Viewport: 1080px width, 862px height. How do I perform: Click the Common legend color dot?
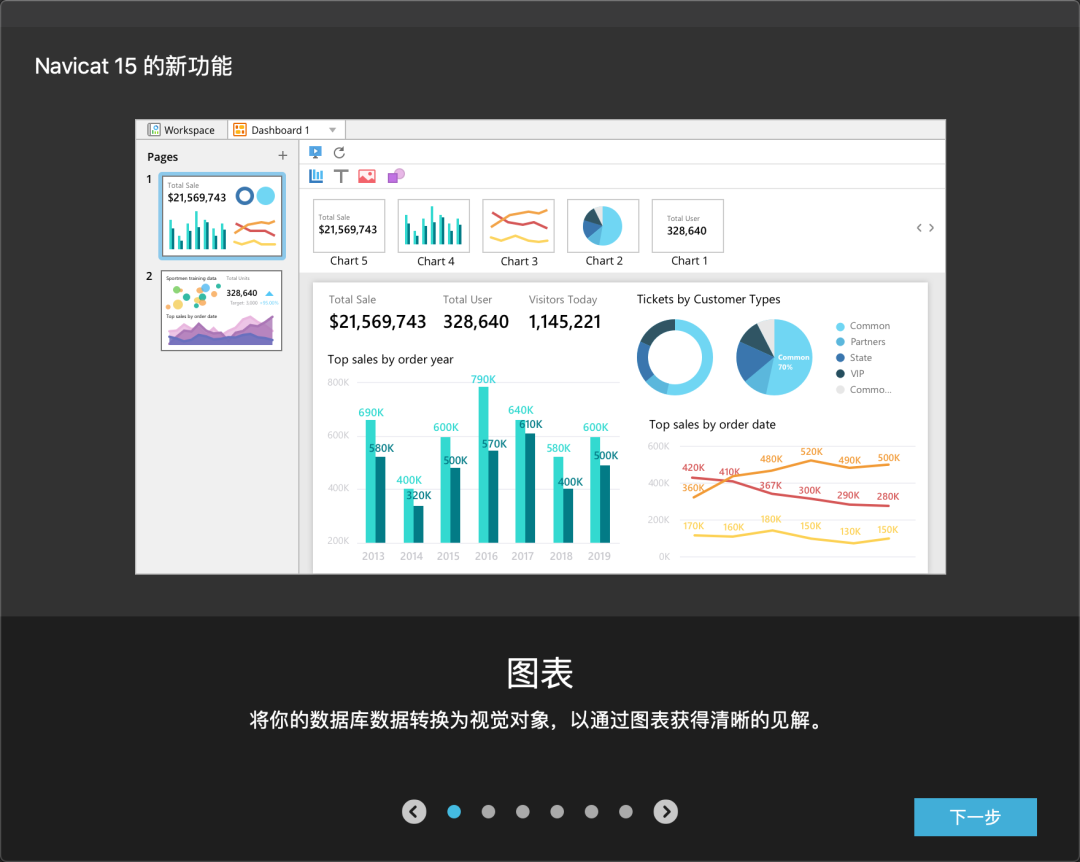click(x=840, y=327)
